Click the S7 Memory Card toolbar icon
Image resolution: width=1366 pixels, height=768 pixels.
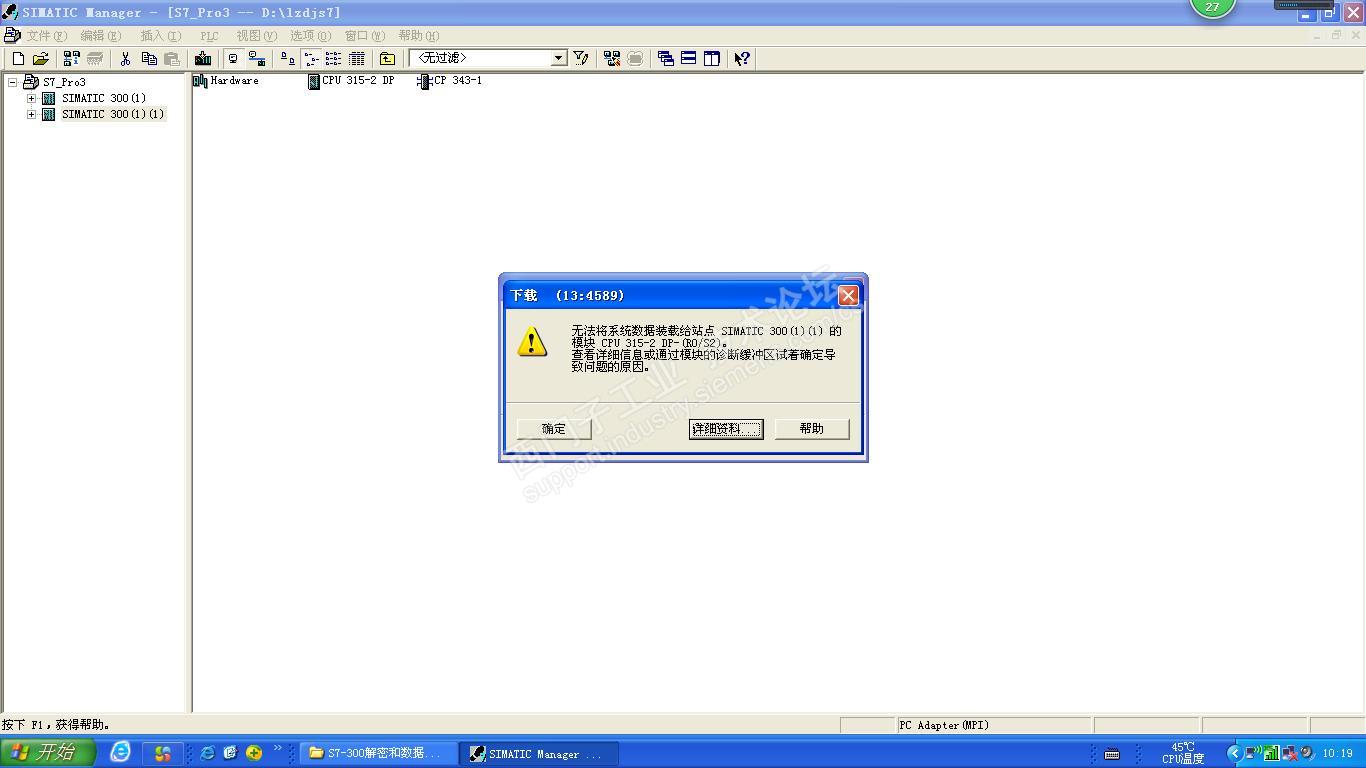point(95,59)
